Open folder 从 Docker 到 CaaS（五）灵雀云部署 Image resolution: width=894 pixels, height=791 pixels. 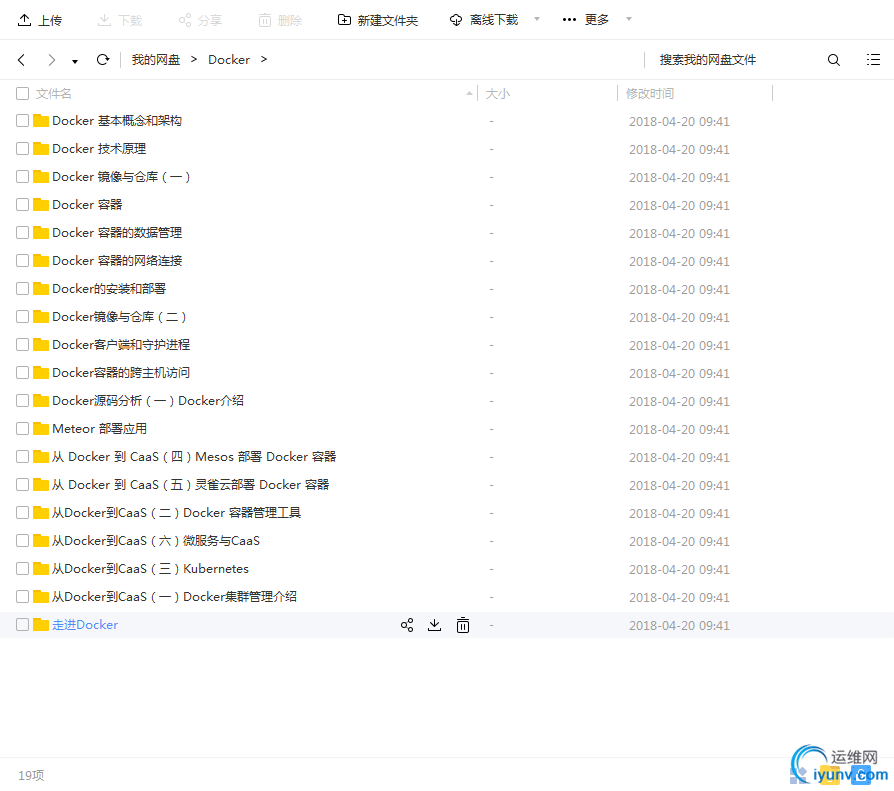[190, 484]
